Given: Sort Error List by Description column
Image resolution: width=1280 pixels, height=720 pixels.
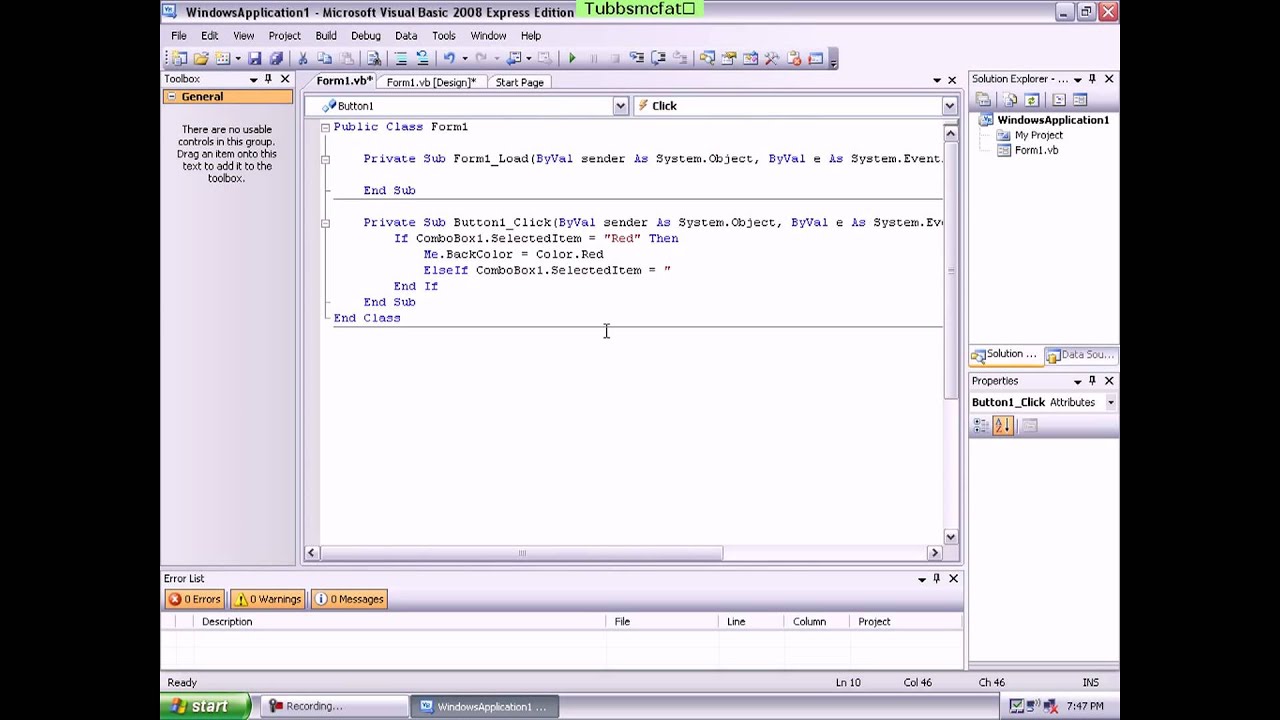Looking at the screenshot, I should coord(400,621).
